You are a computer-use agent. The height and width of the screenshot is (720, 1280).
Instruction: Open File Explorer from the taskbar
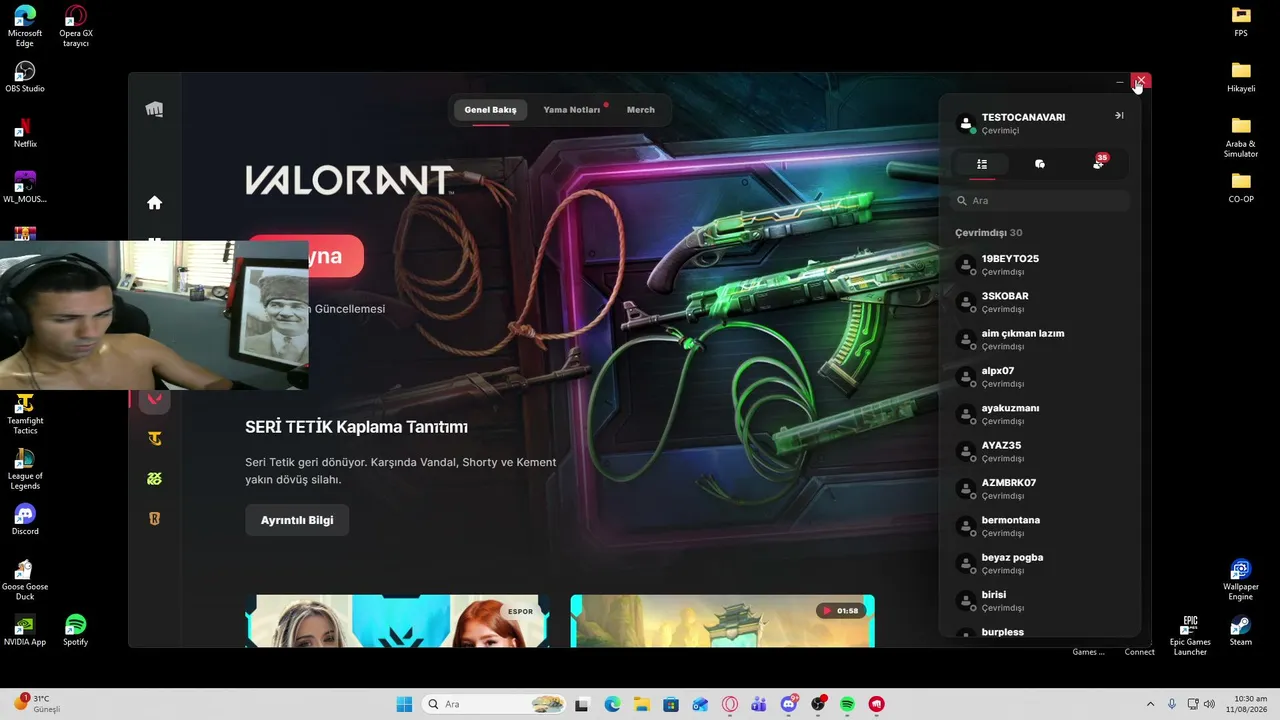point(641,704)
